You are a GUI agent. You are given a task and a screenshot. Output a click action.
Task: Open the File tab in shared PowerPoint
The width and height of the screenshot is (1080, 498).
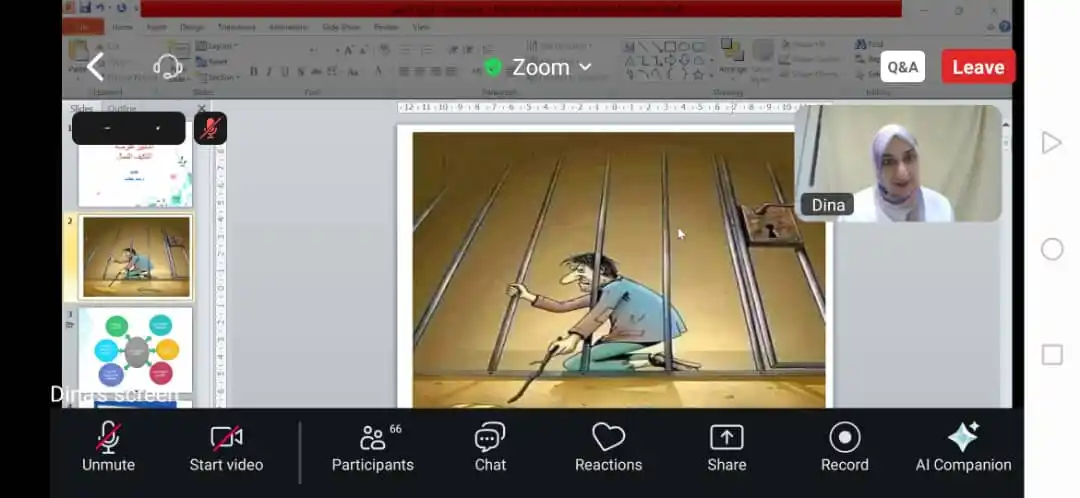click(x=83, y=27)
